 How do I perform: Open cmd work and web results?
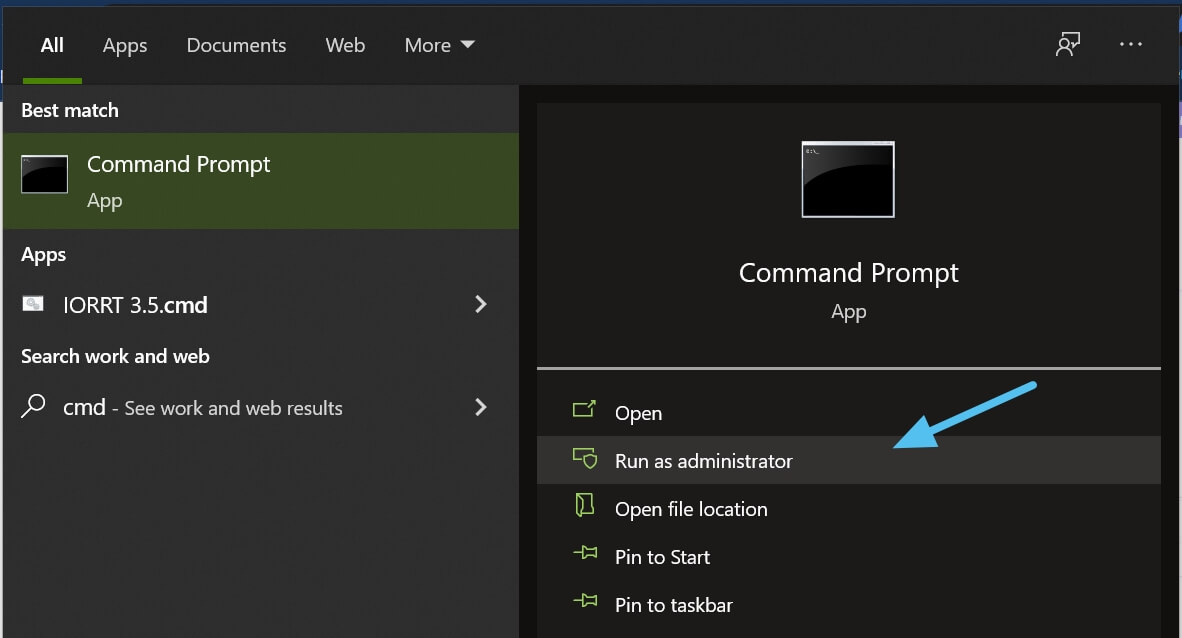(x=261, y=408)
